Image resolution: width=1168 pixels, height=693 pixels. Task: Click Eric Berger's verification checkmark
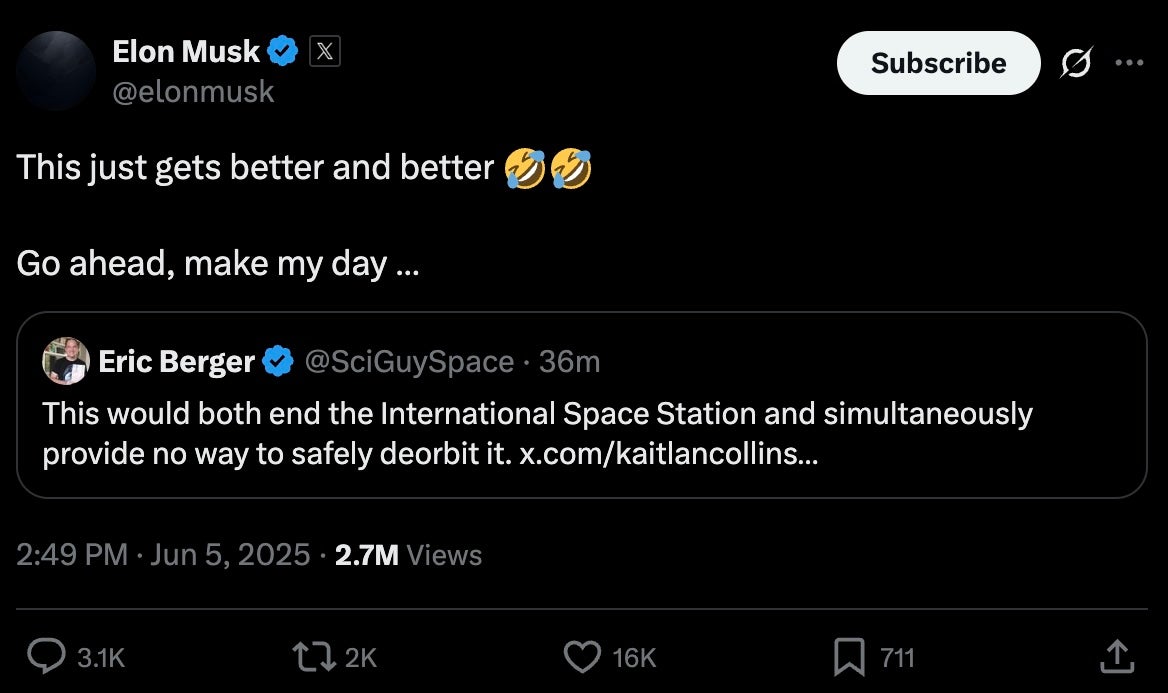(277, 361)
